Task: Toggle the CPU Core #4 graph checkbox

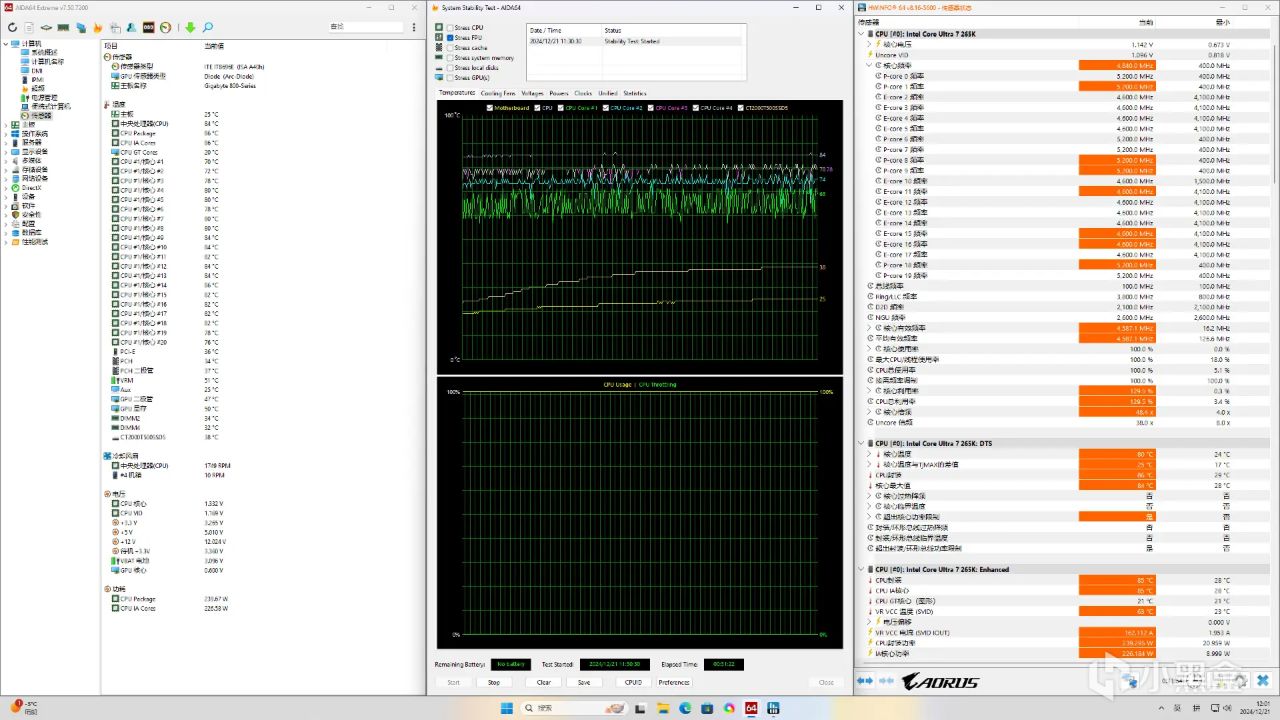Action: coord(695,107)
